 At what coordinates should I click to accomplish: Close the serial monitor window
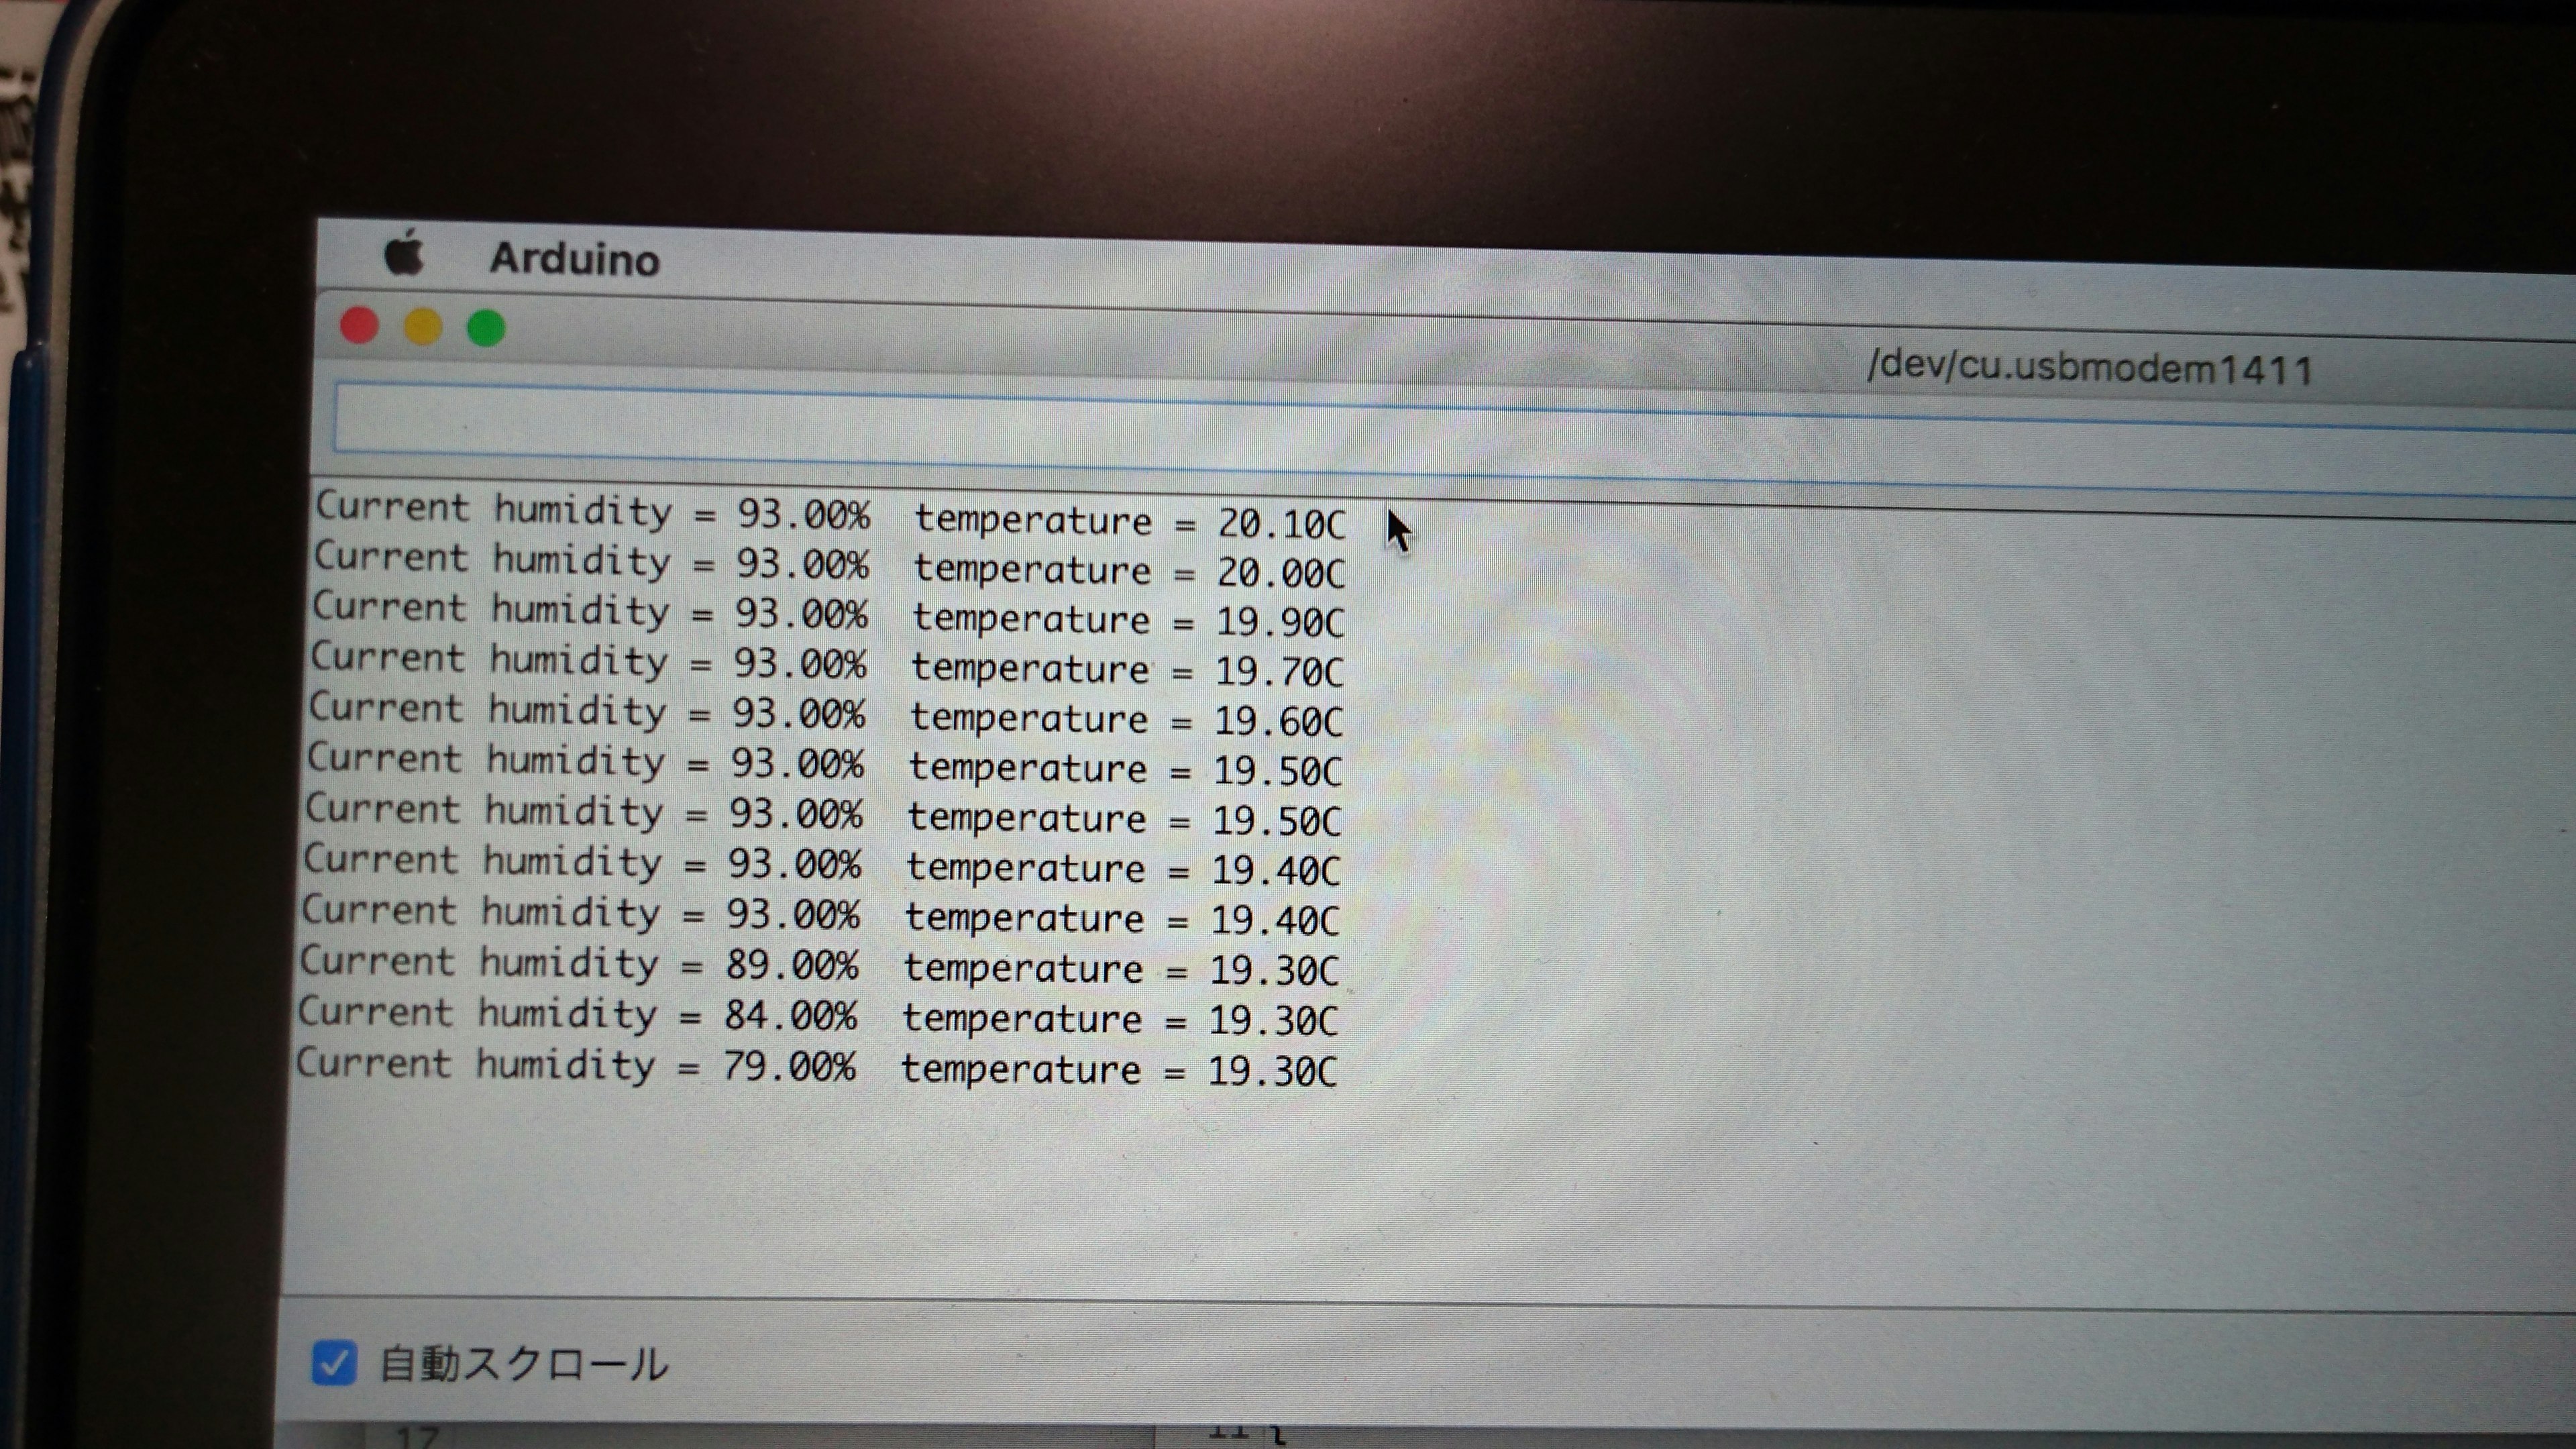click(x=359, y=326)
